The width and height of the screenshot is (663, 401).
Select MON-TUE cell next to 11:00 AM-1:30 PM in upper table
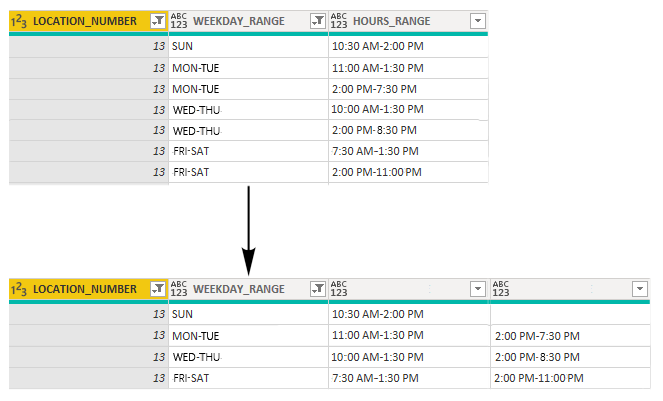[249, 68]
